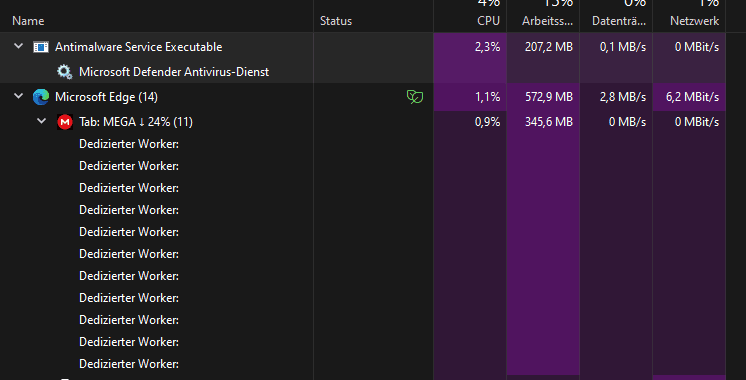Click the Microsoft Edge browser icon
This screenshot has width=746, height=380.
pyautogui.click(x=41, y=97)
